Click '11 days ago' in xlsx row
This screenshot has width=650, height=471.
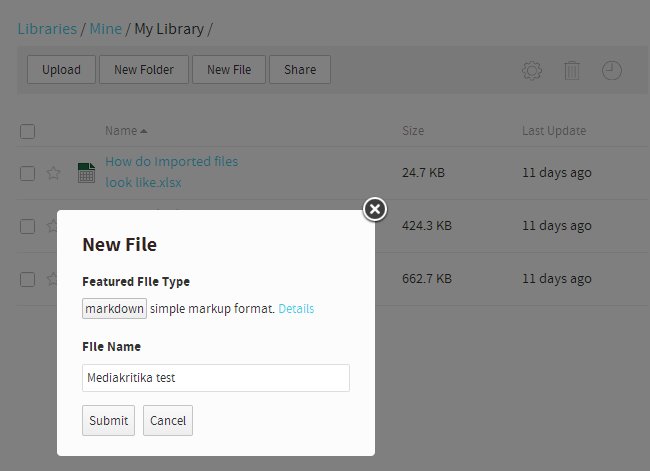[x=557, y=172]
